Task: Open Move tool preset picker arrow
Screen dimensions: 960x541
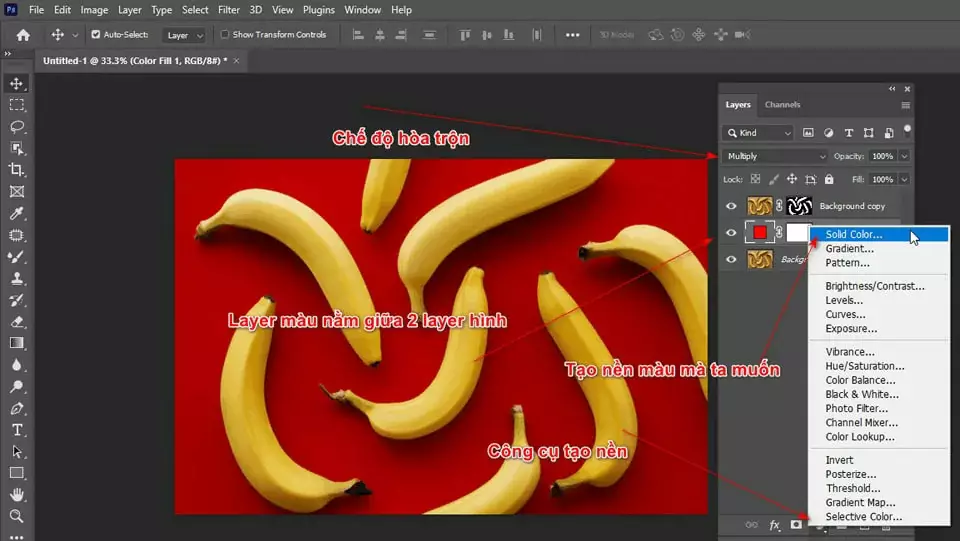Action: coord(75,35)
